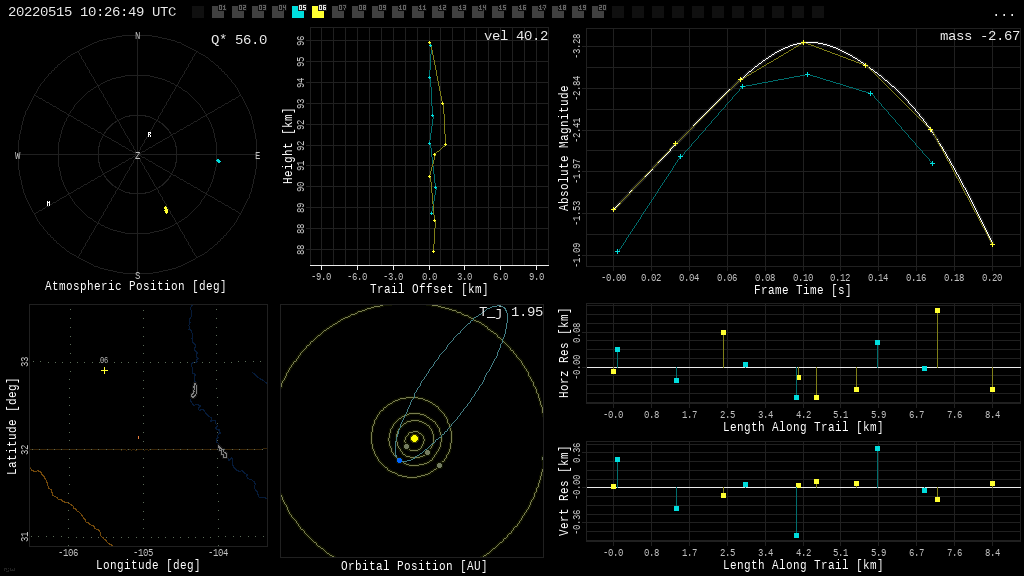Viewport: 1024px width, 576px height.
Task: Click the blue Earth dot in the orbital plot
Action: click(399, 460)
